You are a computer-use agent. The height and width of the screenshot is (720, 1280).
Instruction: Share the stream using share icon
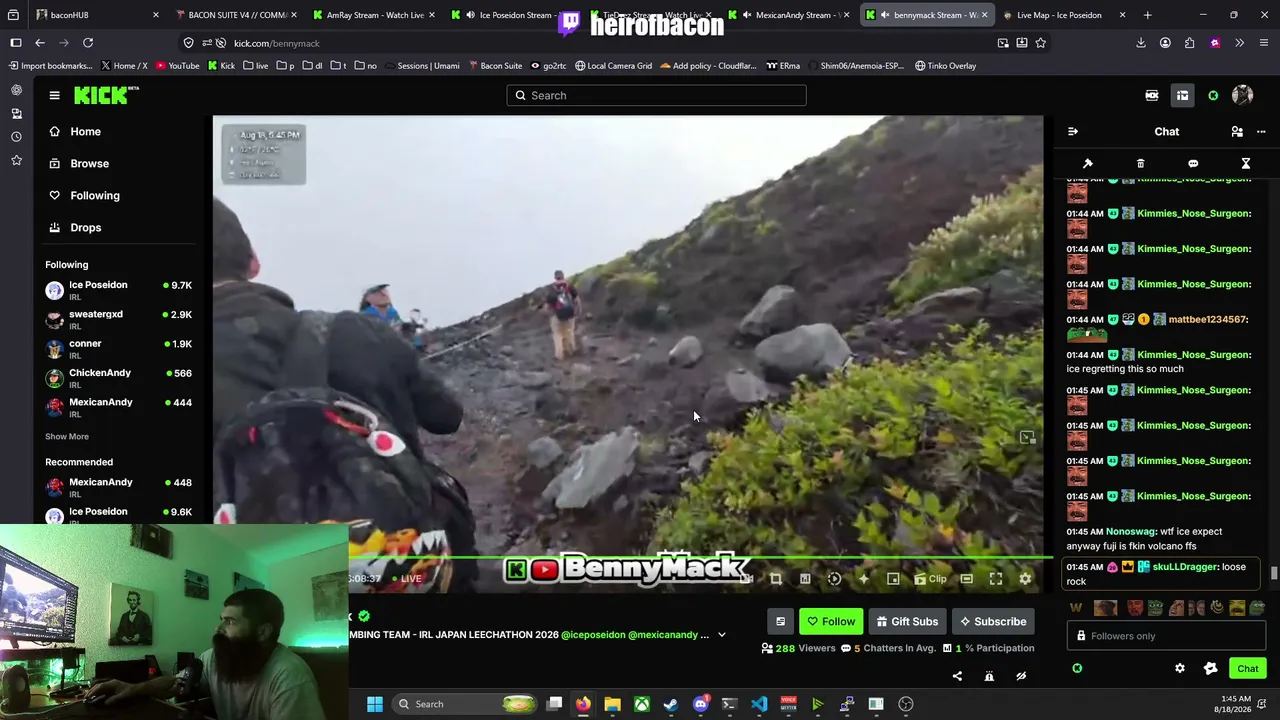coord(957,676)
